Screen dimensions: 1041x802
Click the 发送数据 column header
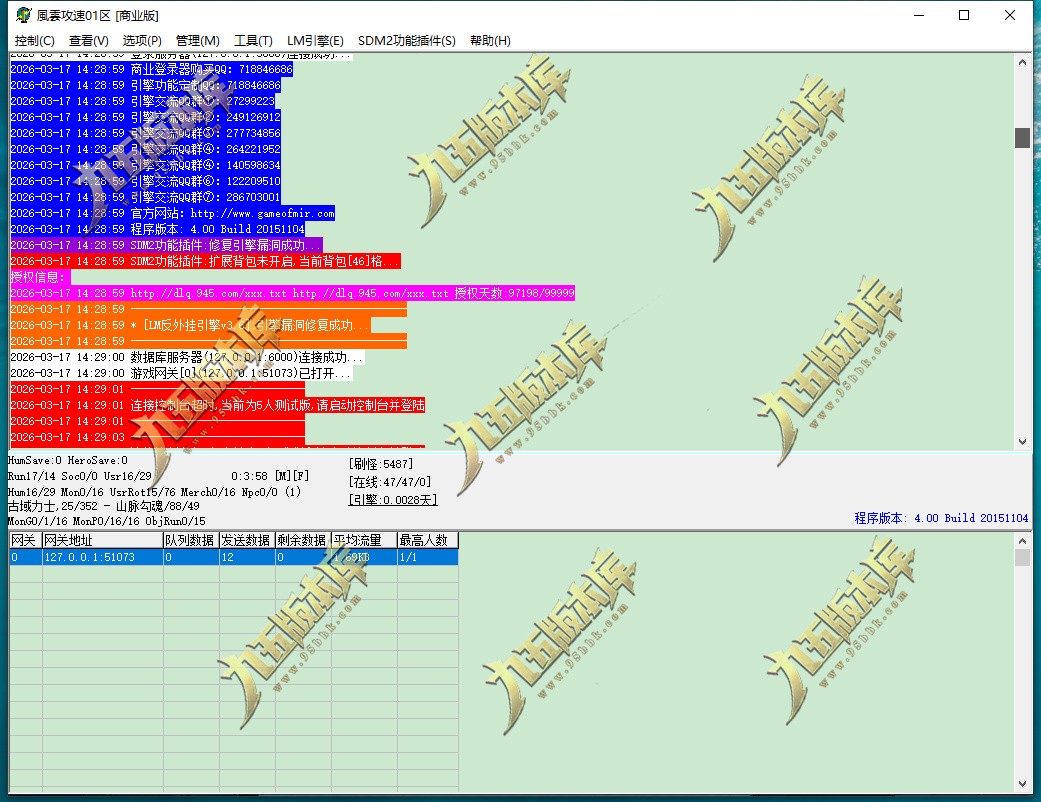click(x=246, y=540)
